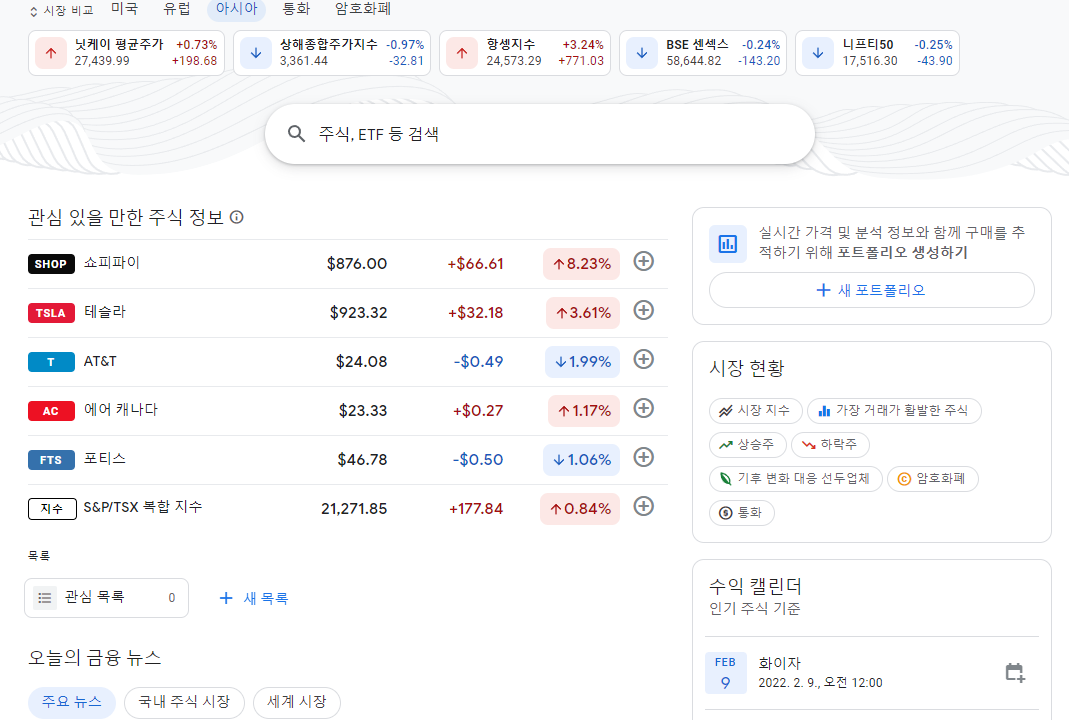Open the 통화 chip in 시장 현황
This screenshot has width=1069, height=720.
click(x=741, y=513)
